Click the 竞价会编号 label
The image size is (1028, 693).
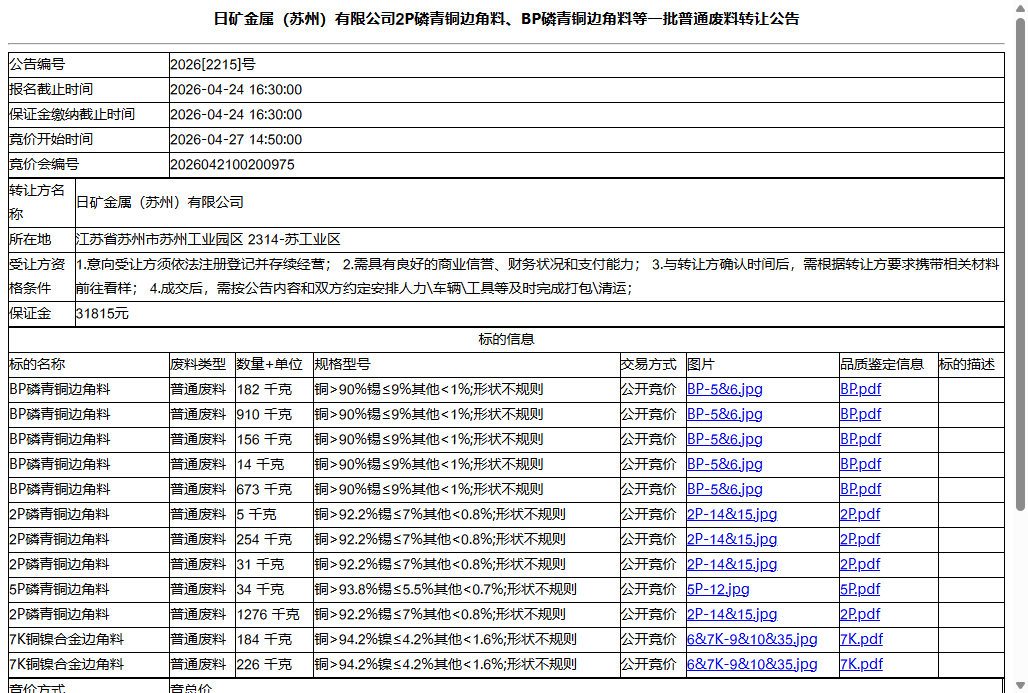pyautogui.click(x=44, y=164)
